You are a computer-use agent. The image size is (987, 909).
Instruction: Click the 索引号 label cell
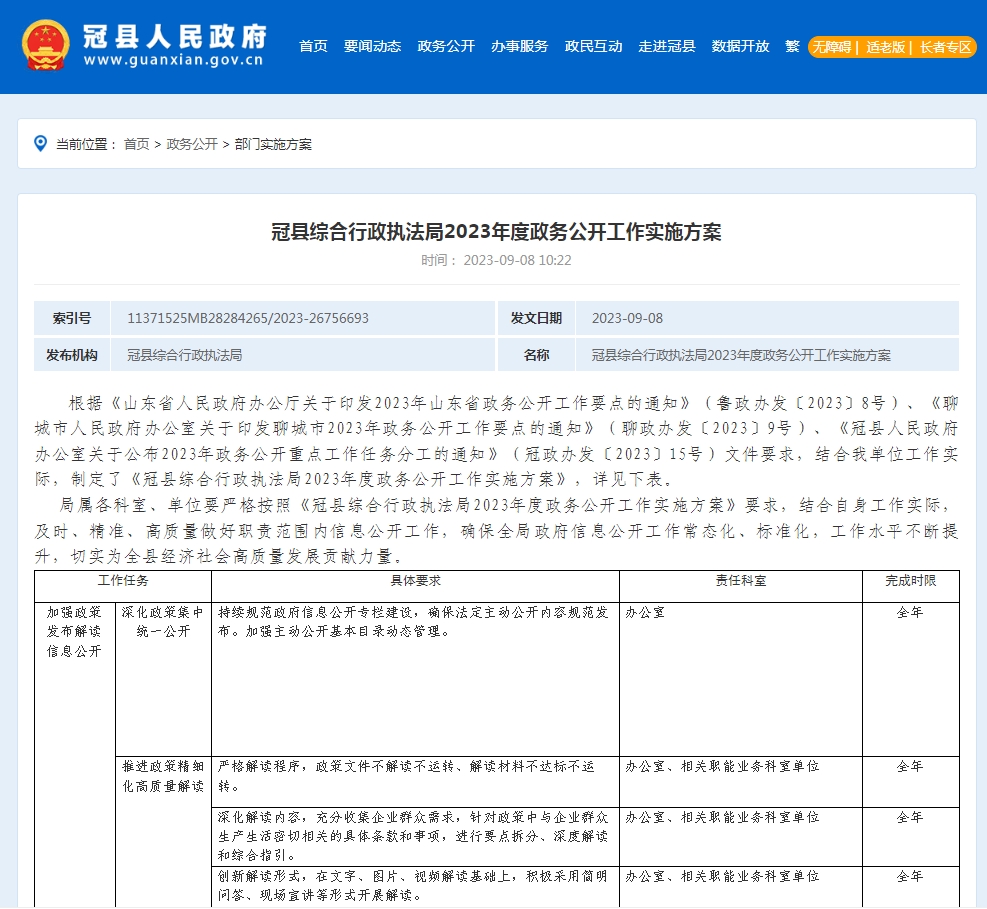72,318
